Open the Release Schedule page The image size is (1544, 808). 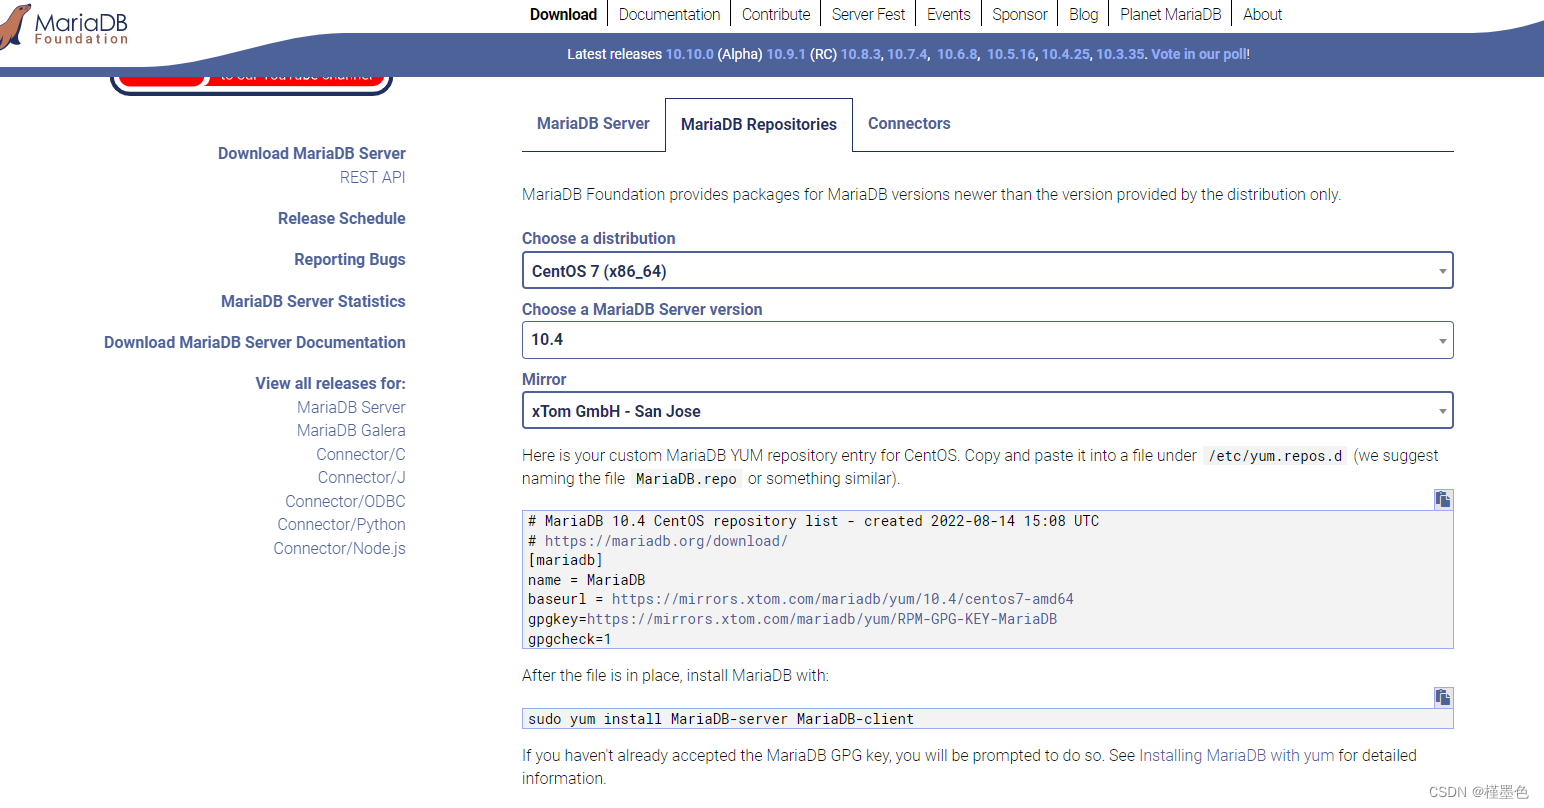pos(341,218)
